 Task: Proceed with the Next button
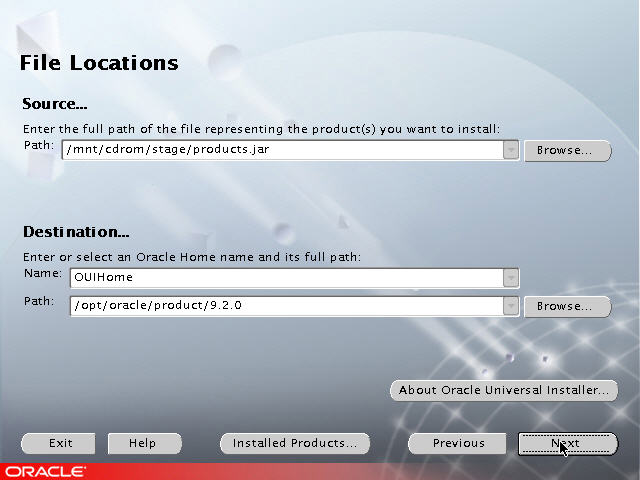click(x=568, y=444)
